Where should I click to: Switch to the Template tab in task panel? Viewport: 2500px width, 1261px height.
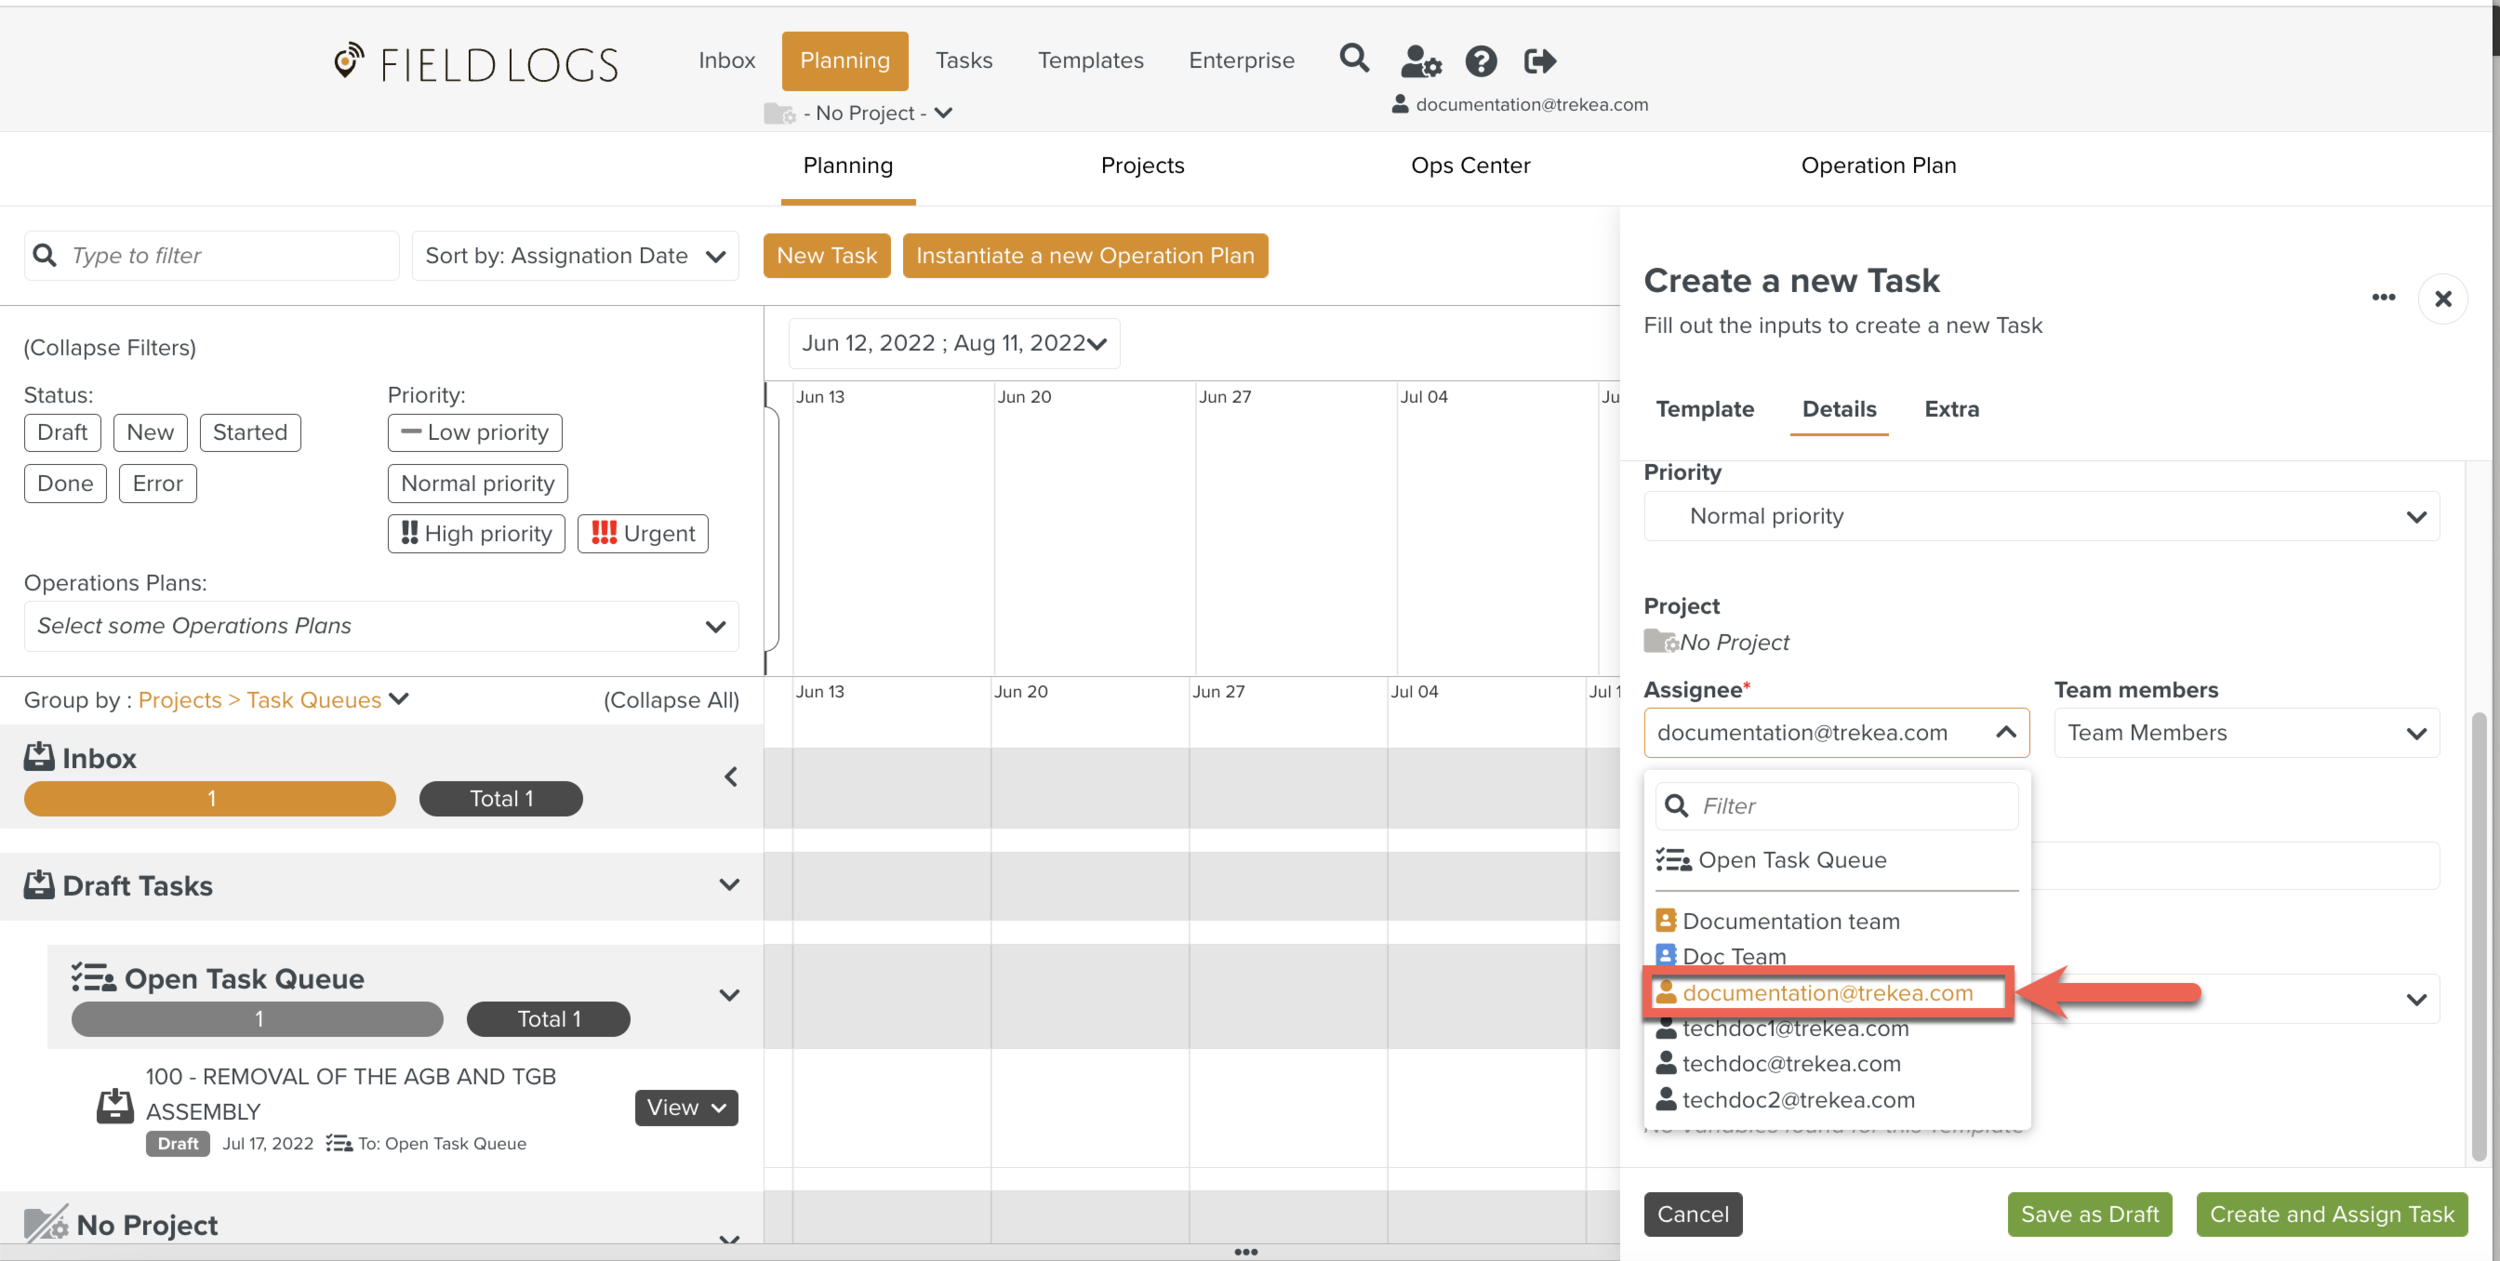pos(1704,409)
